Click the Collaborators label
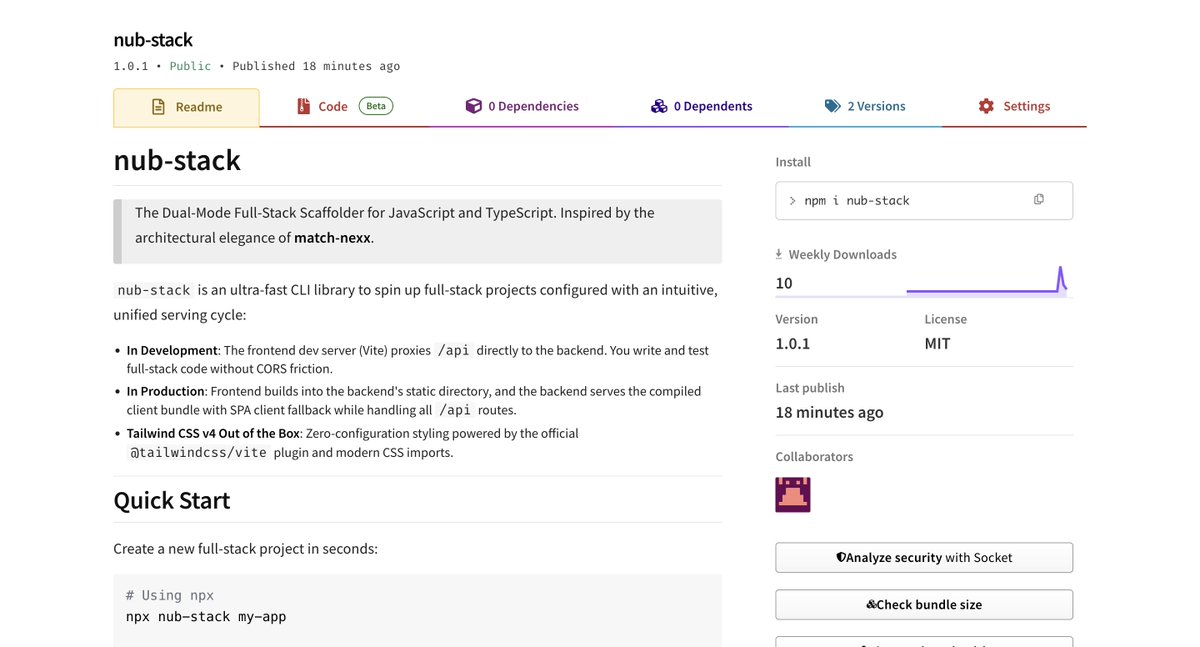 coord(814,457)
